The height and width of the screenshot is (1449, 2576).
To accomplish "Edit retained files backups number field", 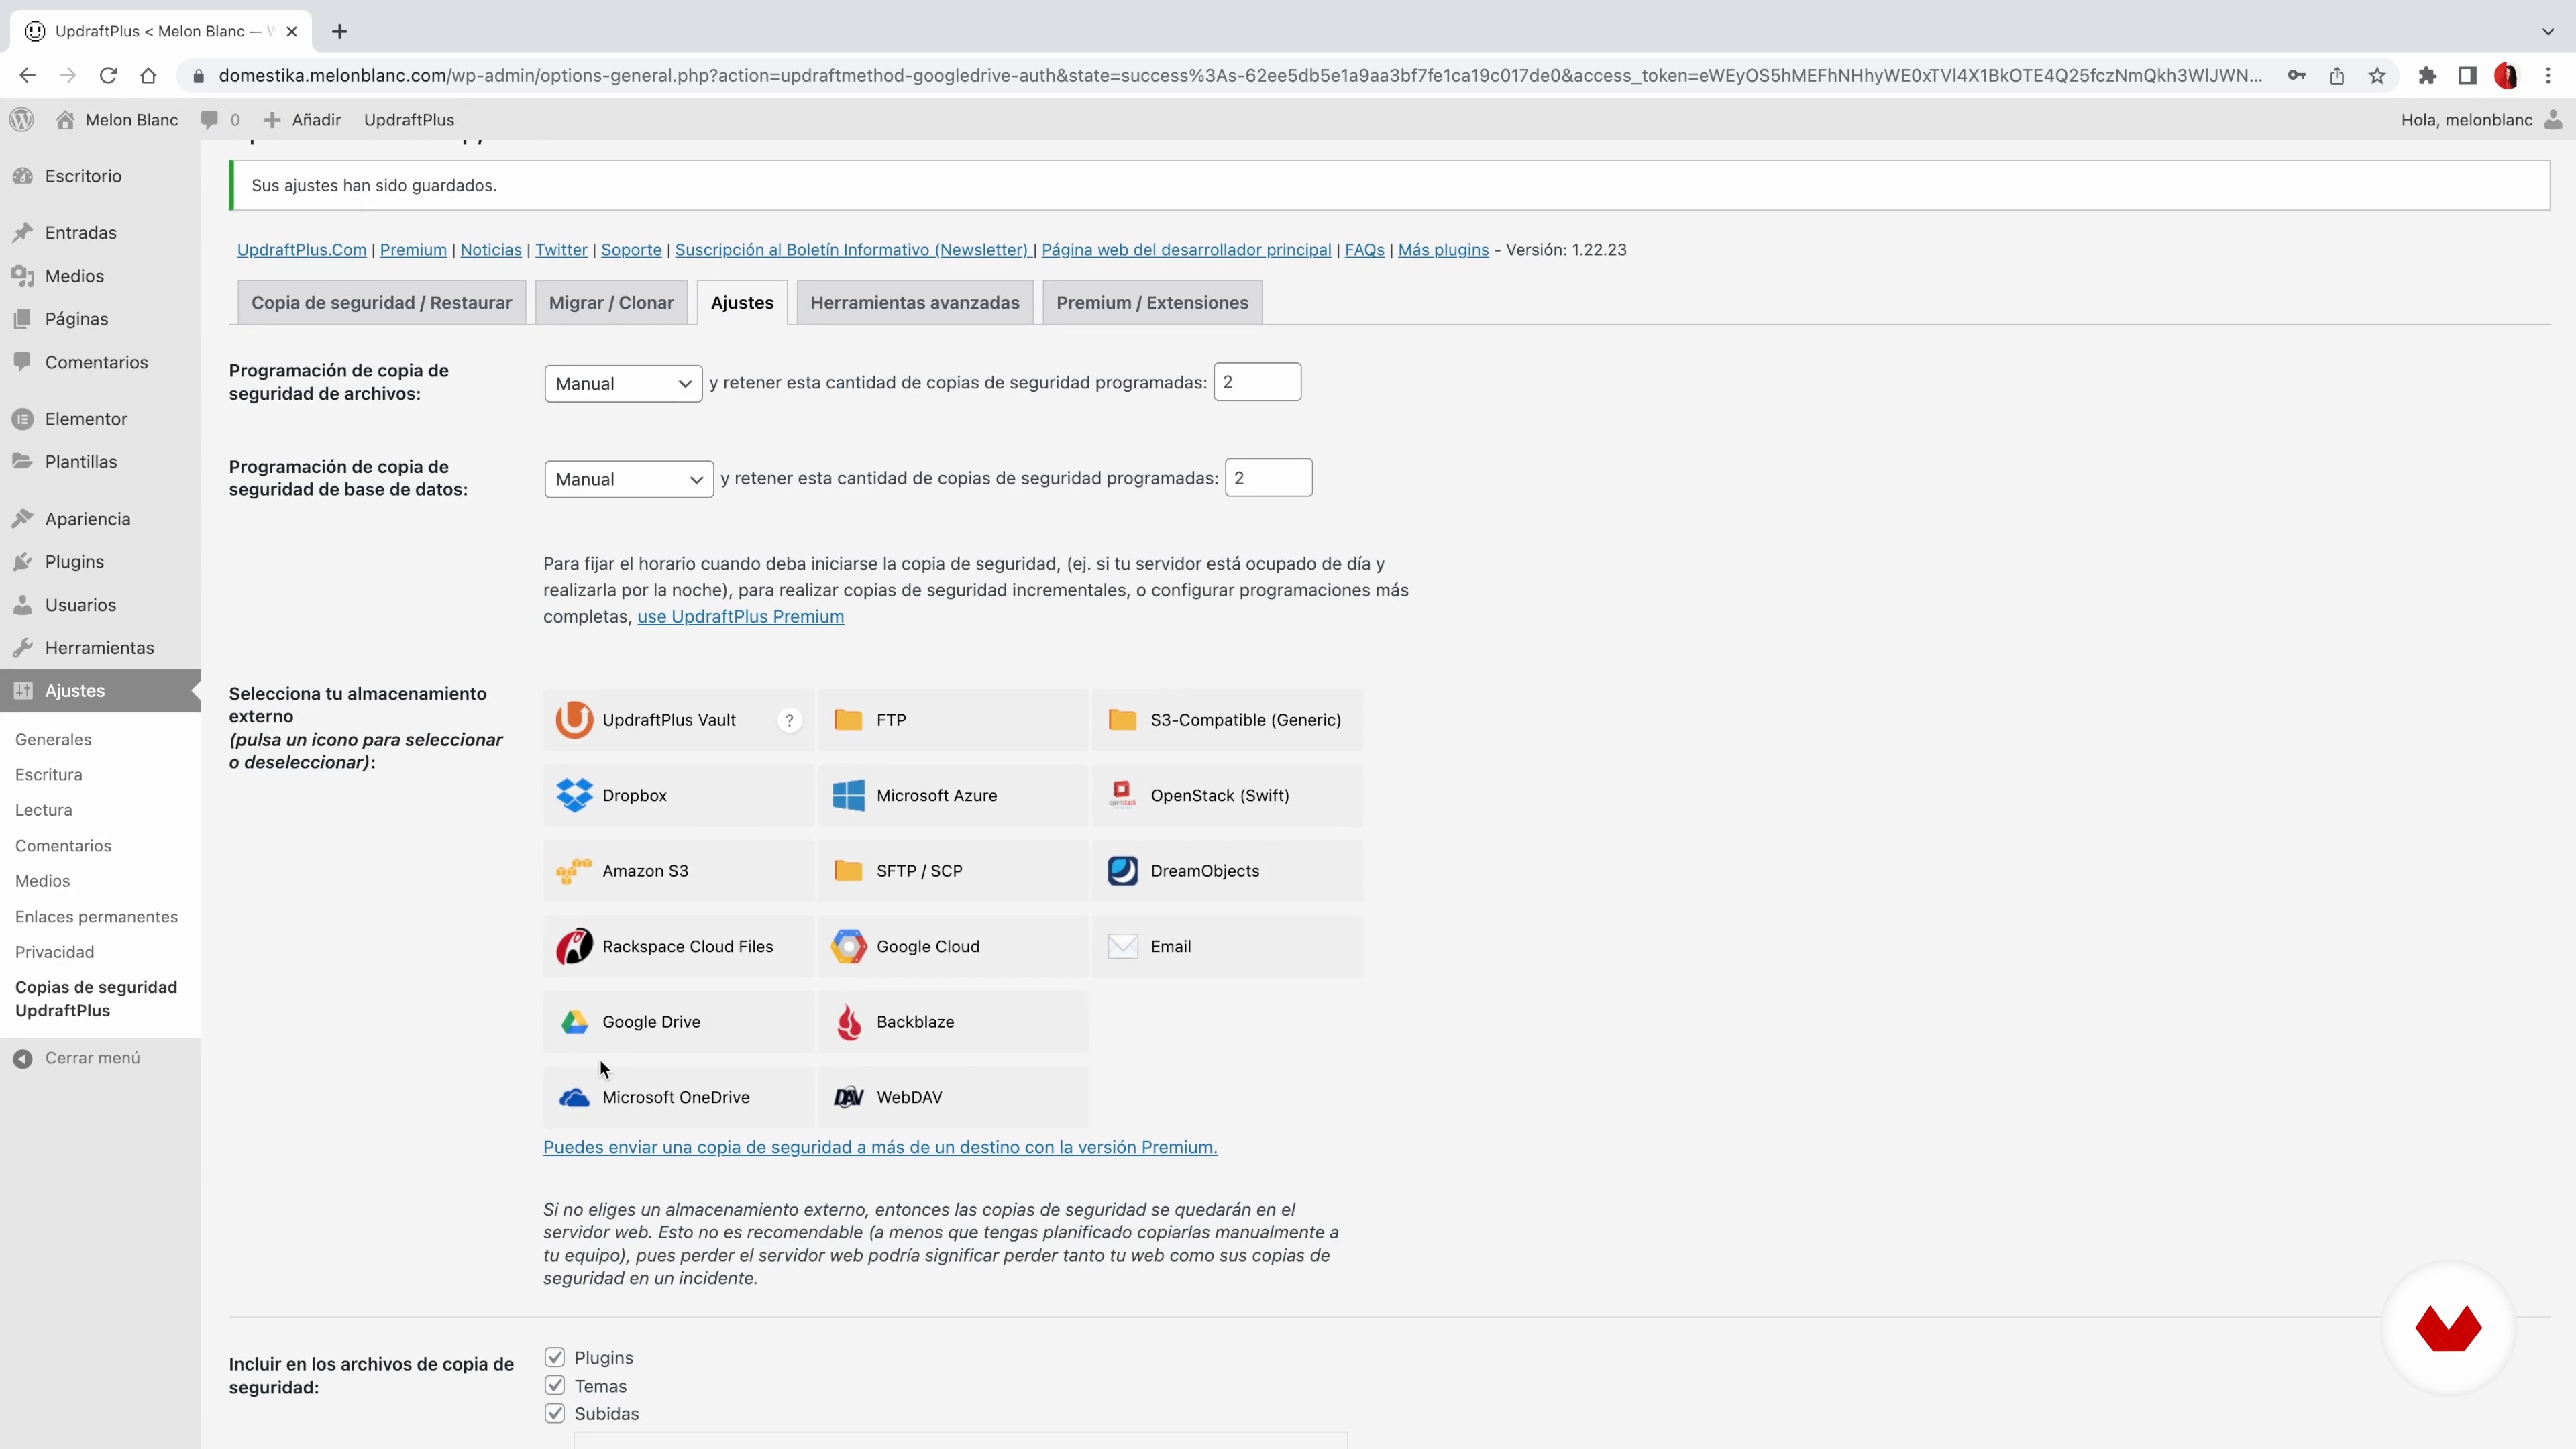I will click(x=1257, y=382).
